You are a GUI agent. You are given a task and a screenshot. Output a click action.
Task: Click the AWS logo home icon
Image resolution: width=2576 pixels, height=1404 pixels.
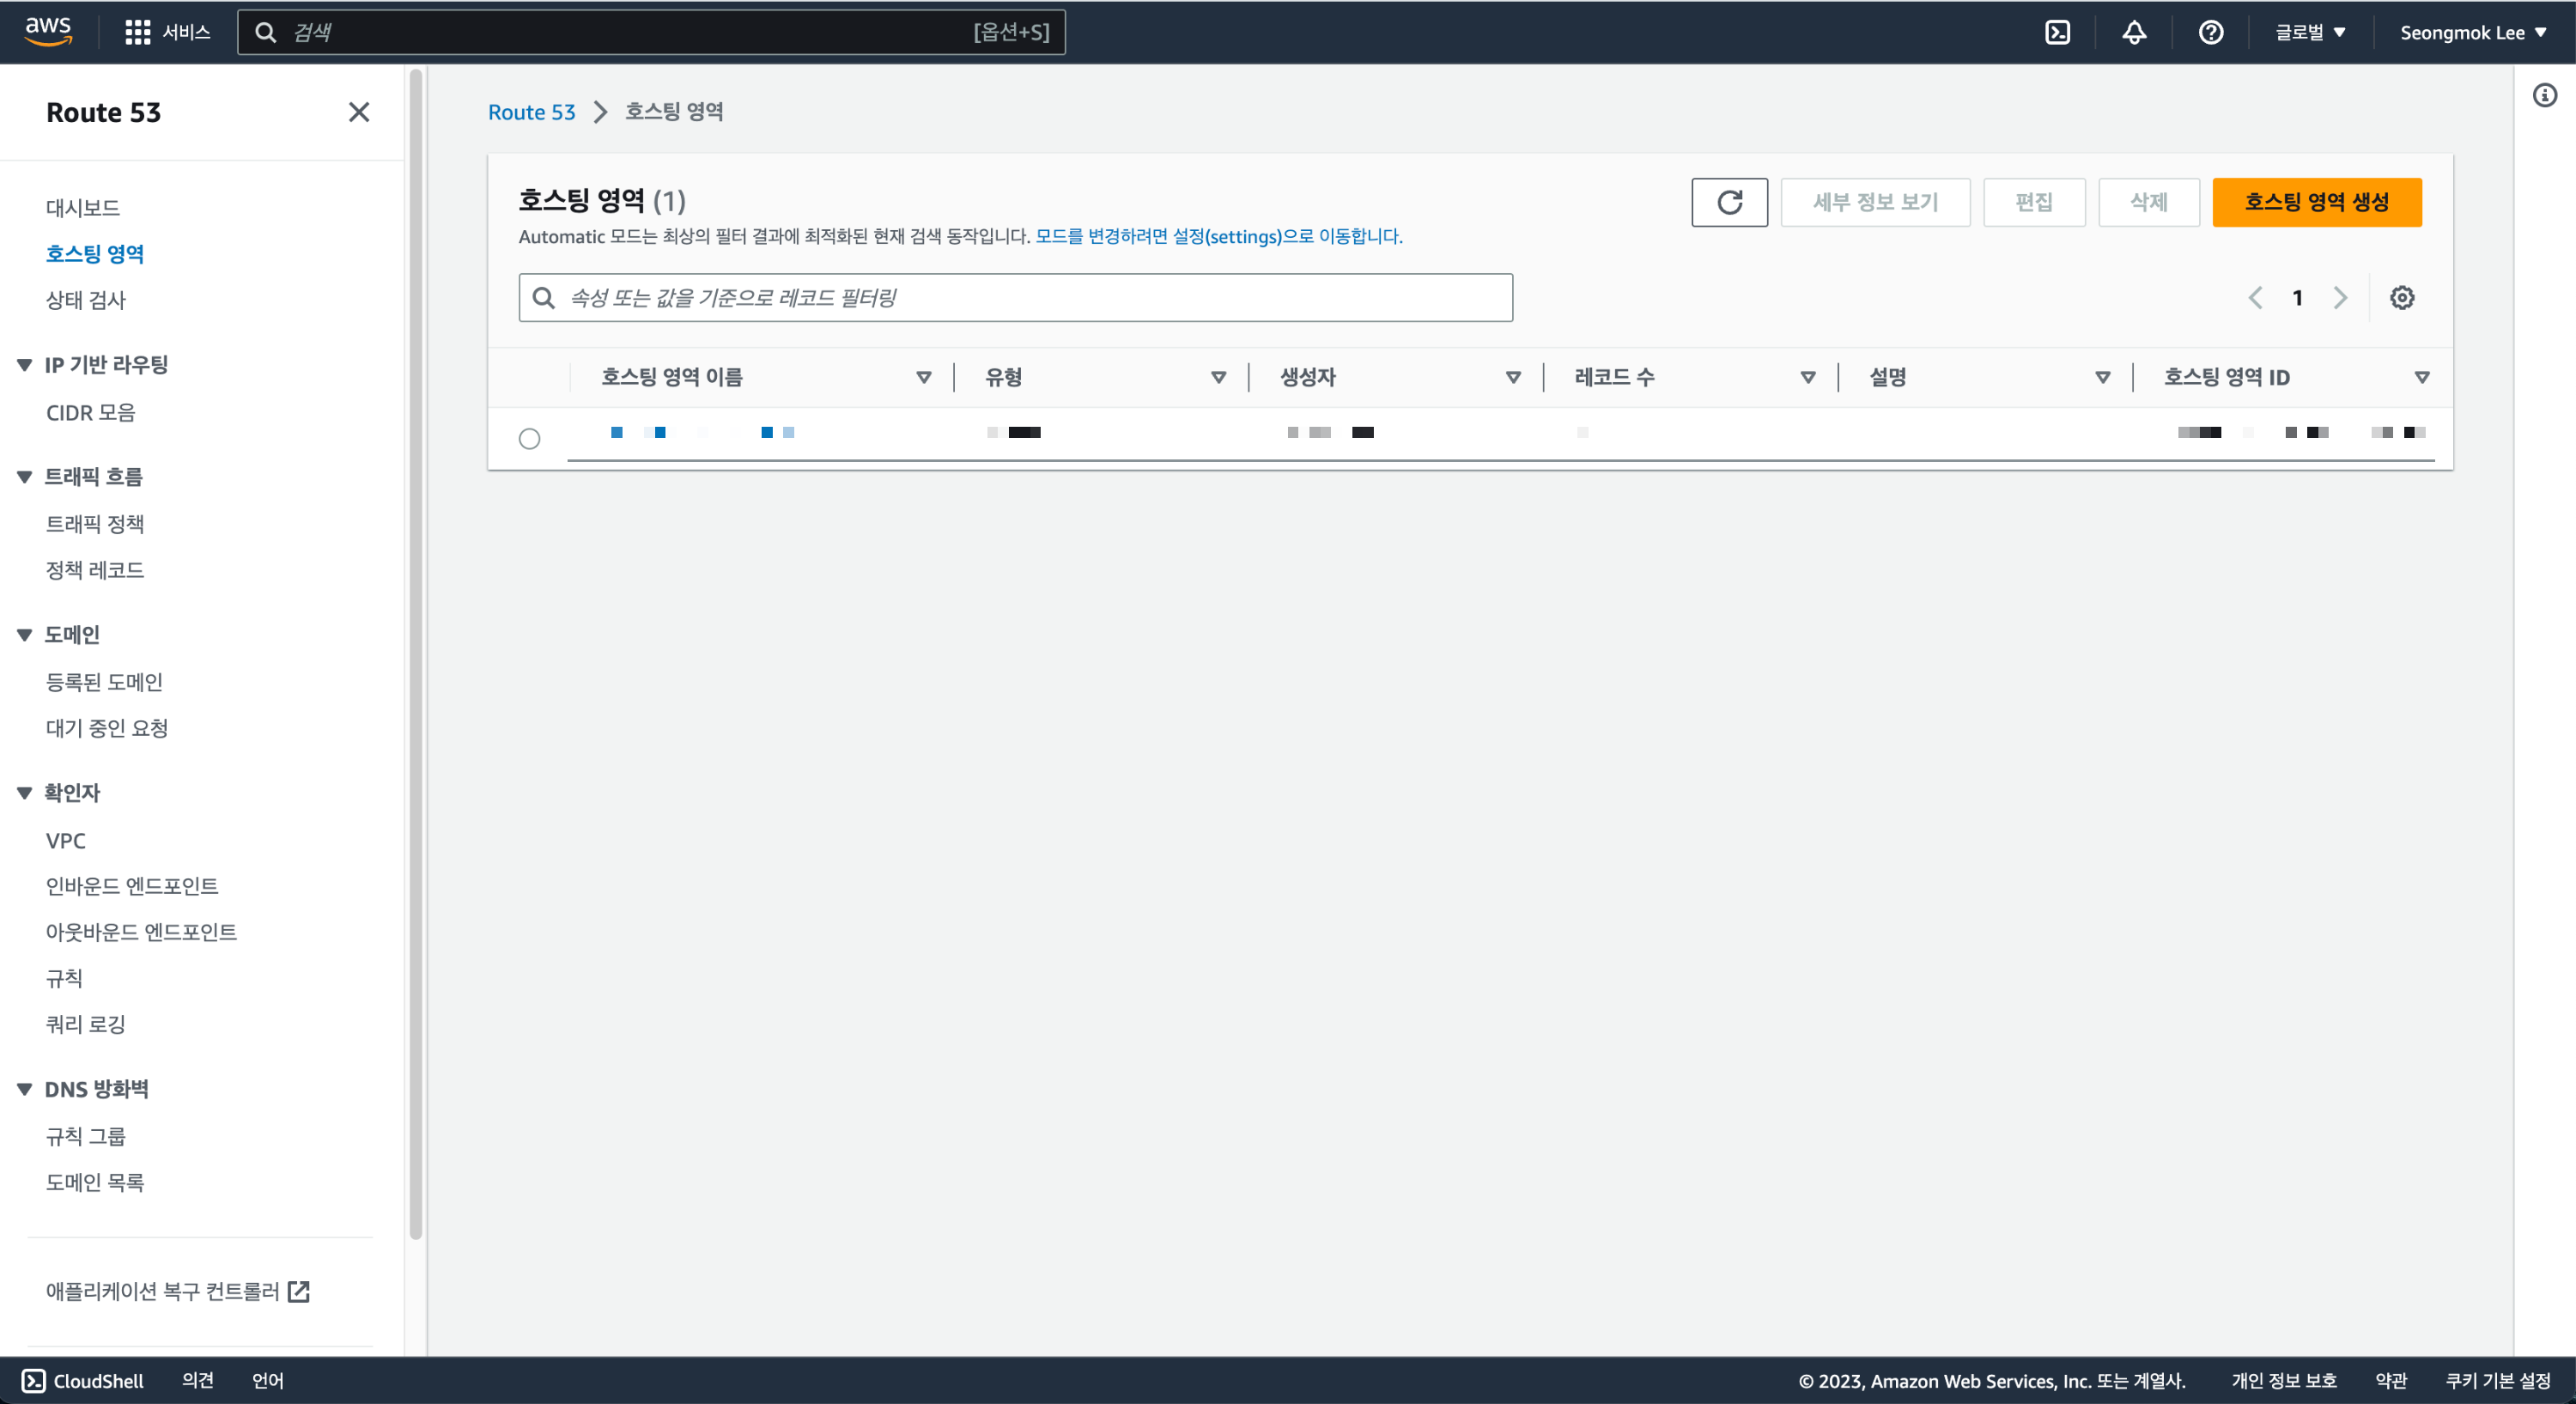(48, 30)
